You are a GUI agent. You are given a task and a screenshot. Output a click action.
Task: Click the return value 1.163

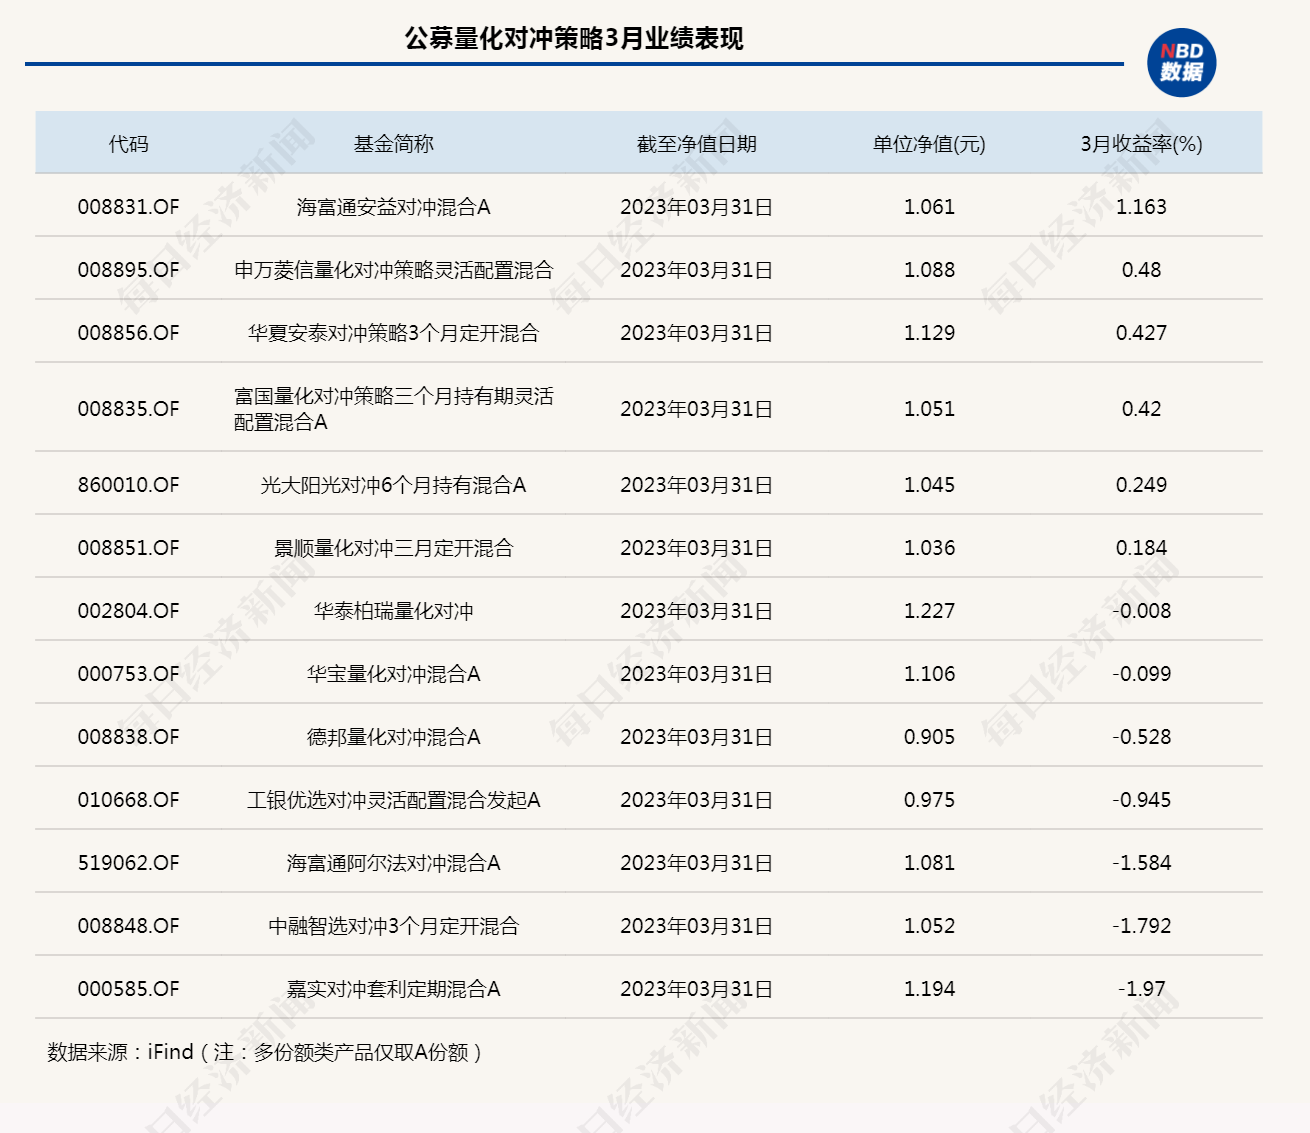pyautogui.click(x=1141, y=207)
